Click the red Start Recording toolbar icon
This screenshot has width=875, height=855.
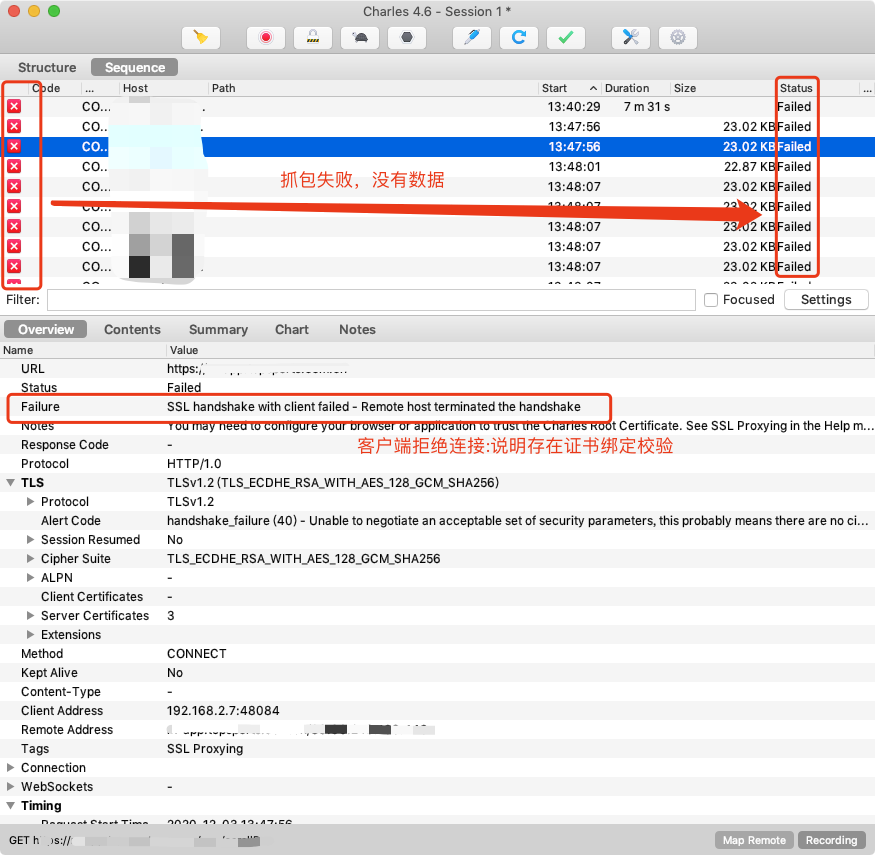(266, 37)
